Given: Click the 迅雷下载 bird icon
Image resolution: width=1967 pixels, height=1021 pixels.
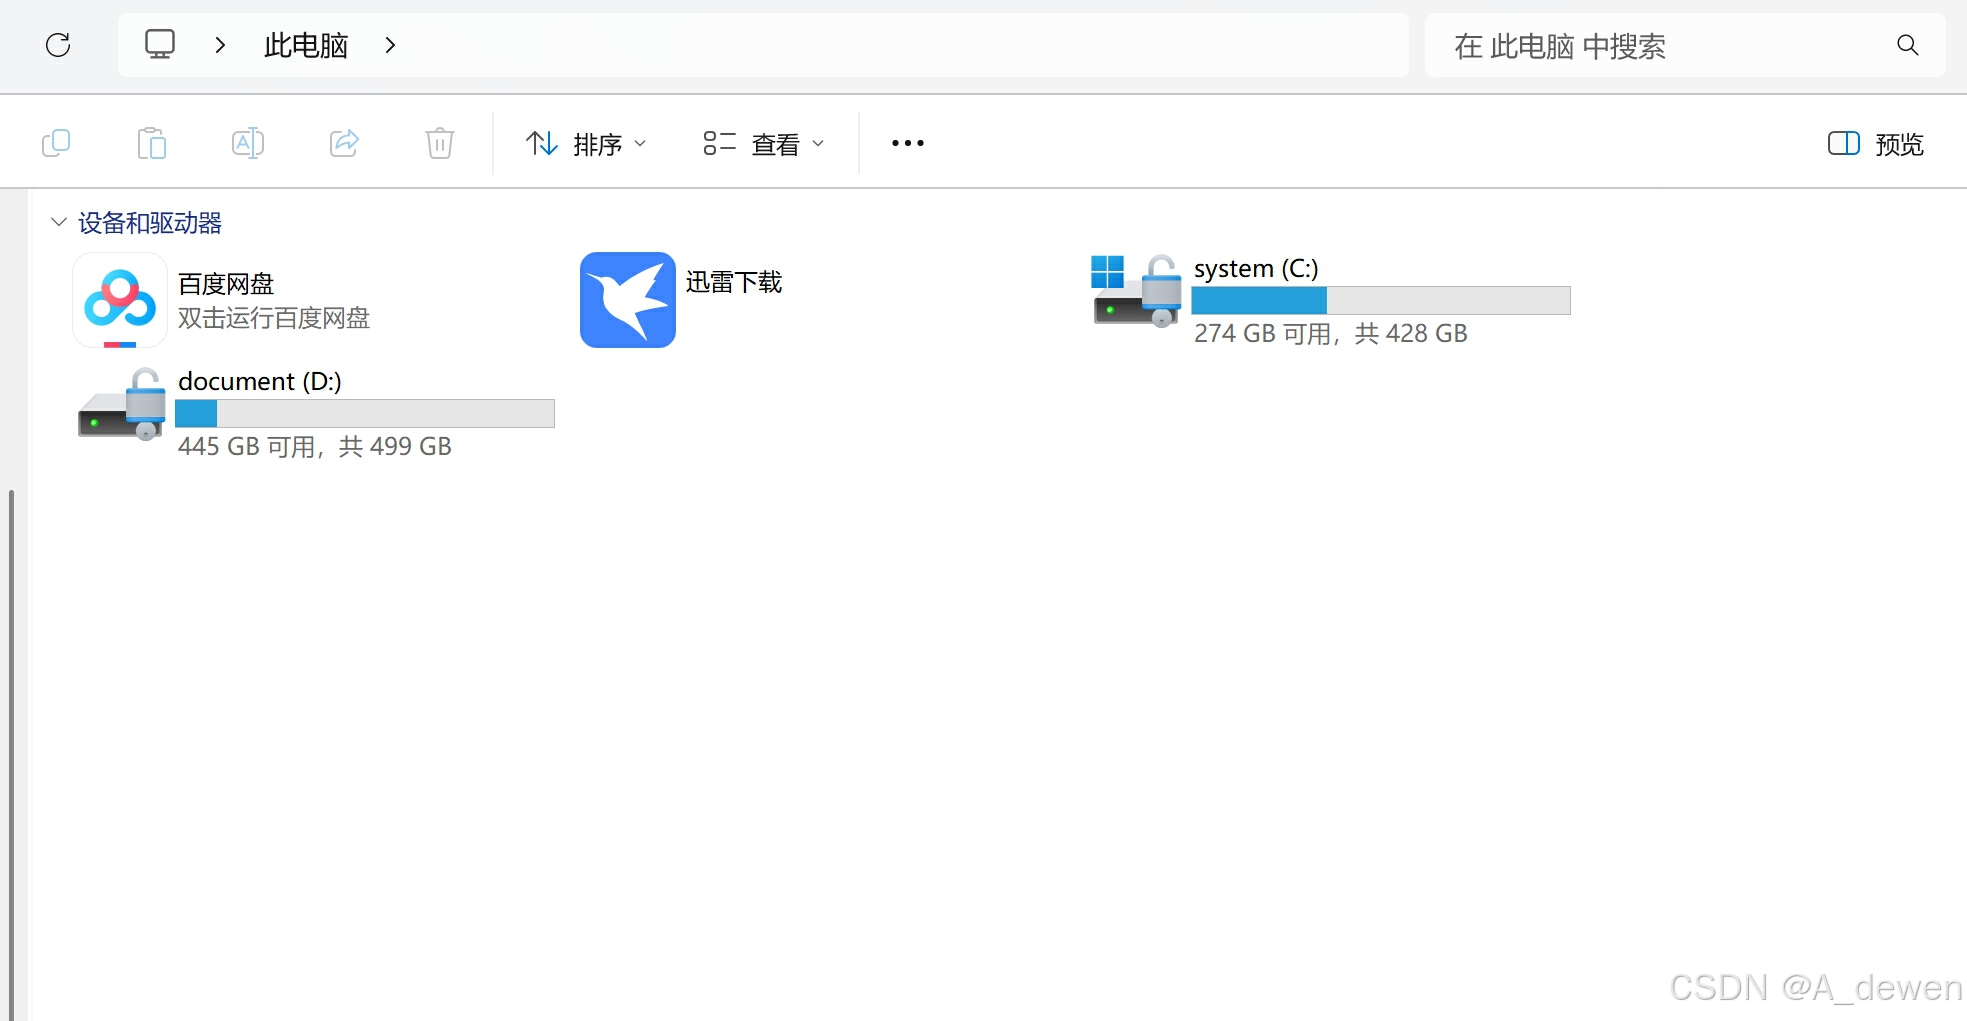Looking at the screenshot, I should [x=628, y=300].
